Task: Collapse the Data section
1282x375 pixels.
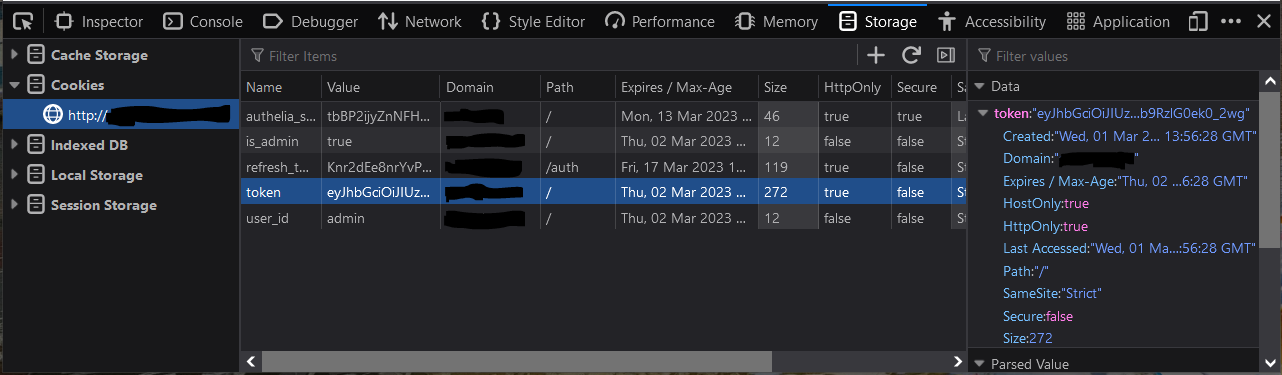Action: click(980, 87)
